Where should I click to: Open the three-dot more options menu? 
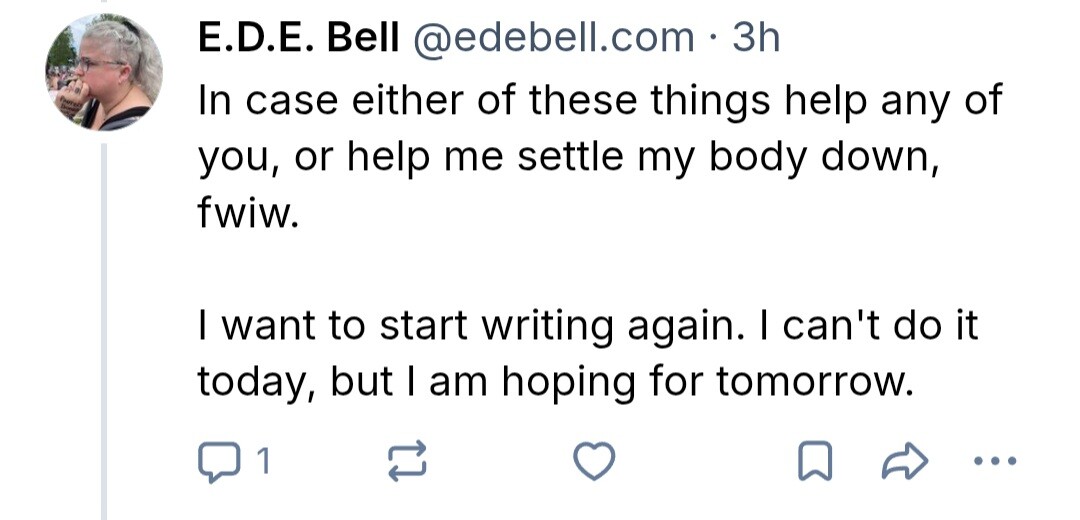(996, 462)
